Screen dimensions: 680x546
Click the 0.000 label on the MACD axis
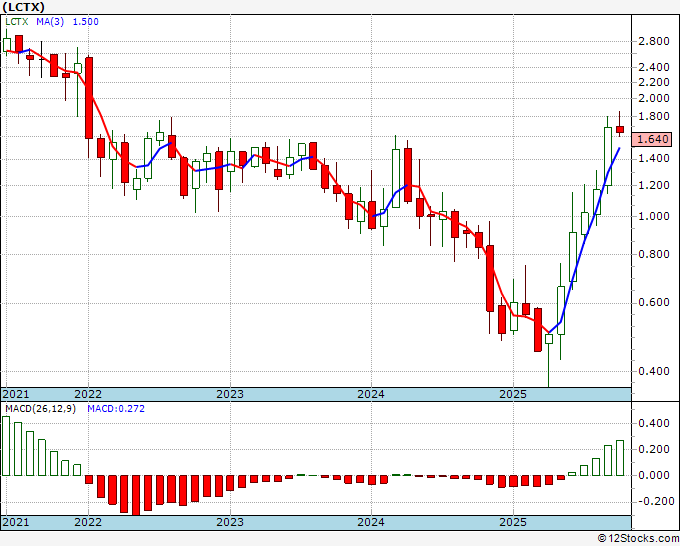tap(654, 475)
